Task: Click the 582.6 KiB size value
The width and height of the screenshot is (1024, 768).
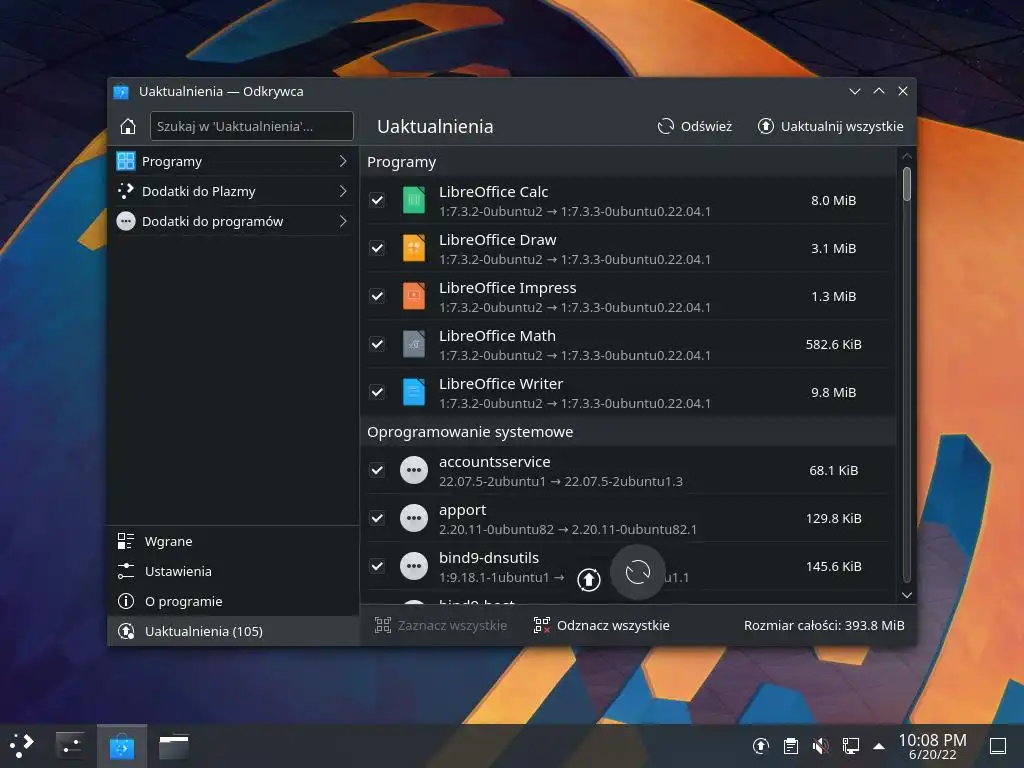Action: point(833,344)
